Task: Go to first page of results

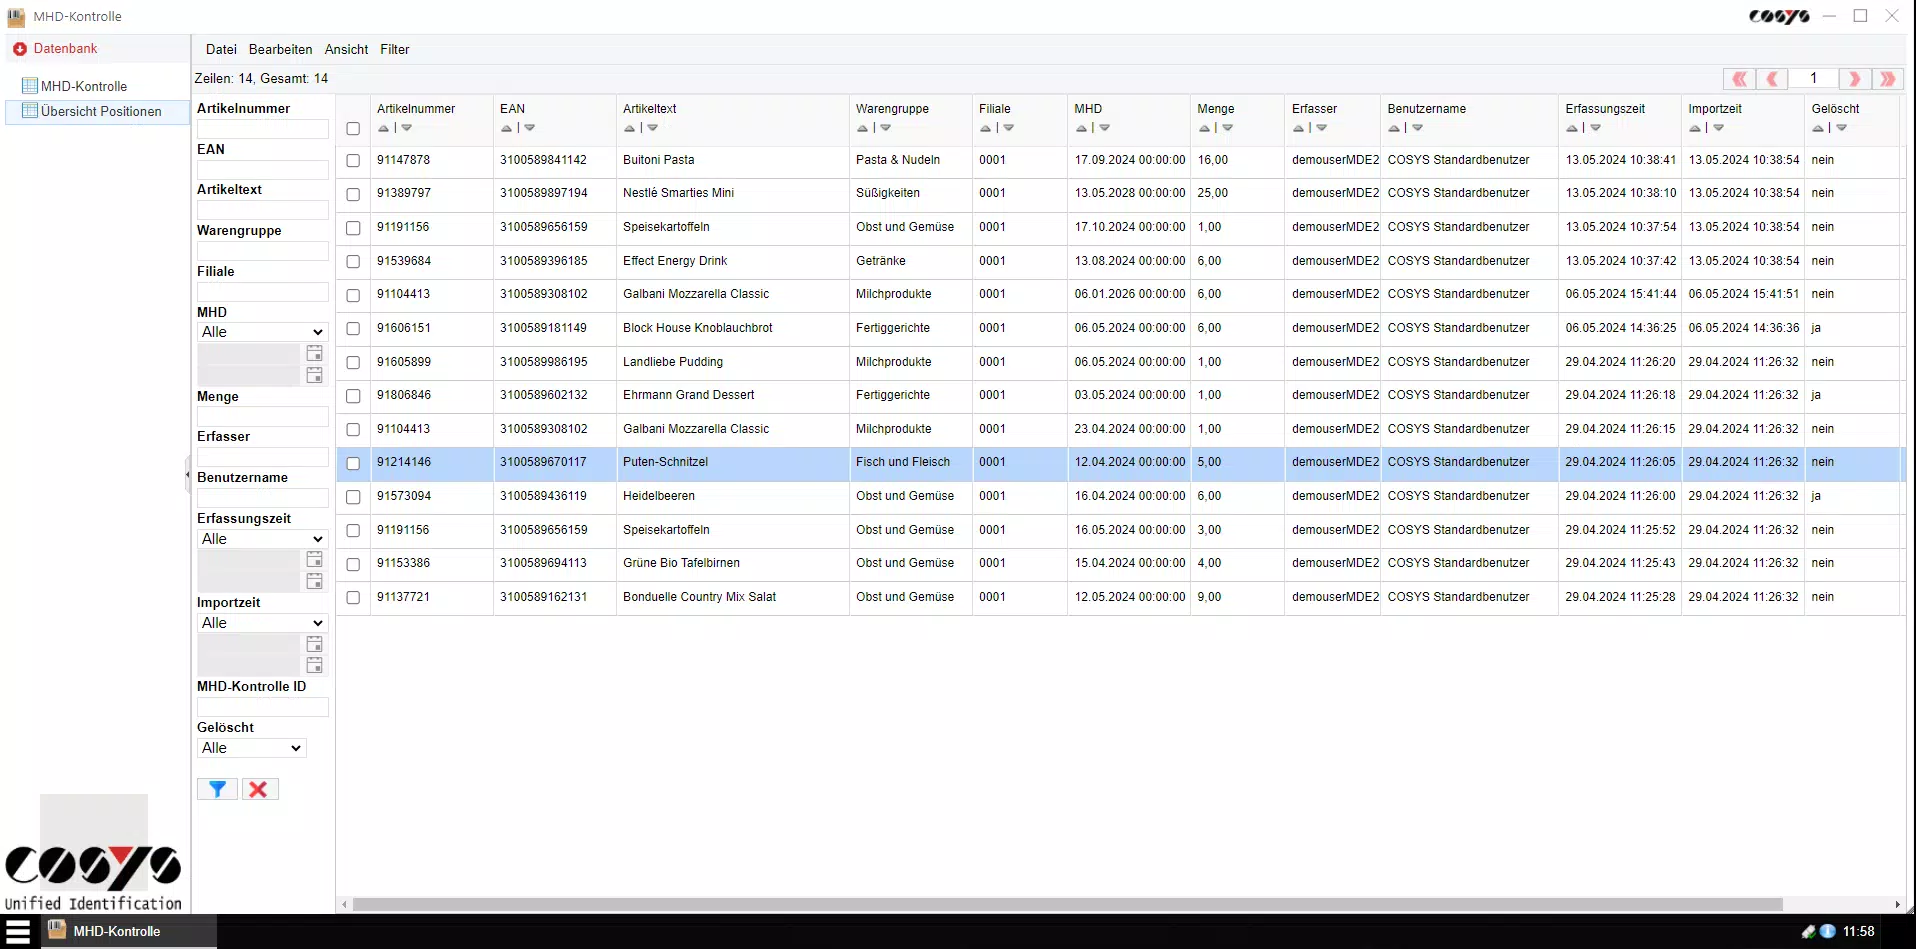Action: coord(1739,79)
